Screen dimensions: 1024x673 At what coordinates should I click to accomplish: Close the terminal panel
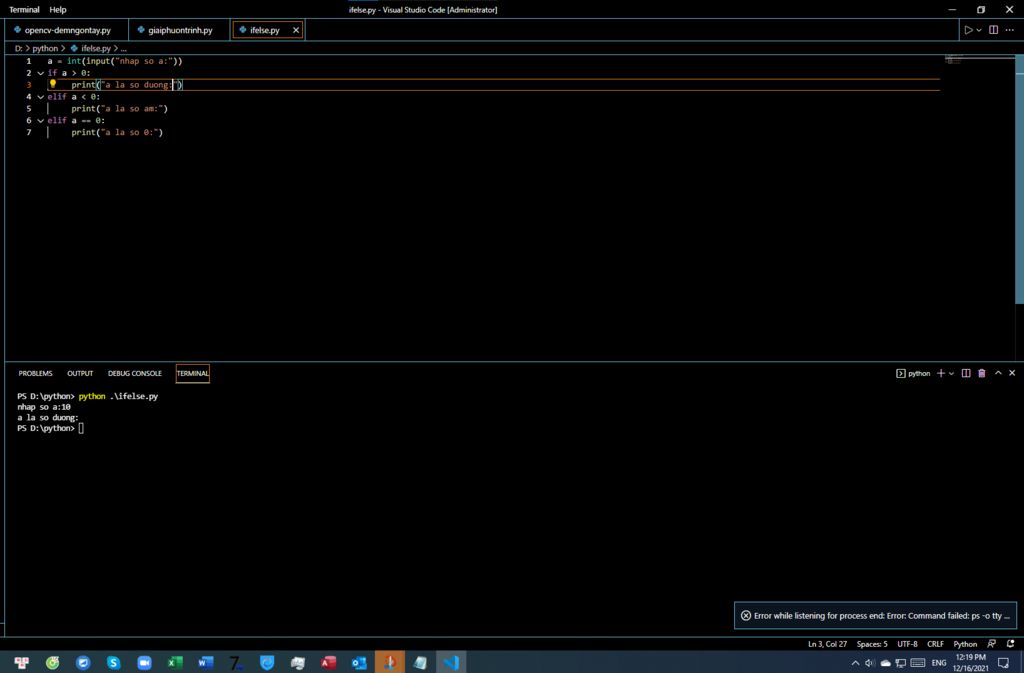coord(1012,373)
